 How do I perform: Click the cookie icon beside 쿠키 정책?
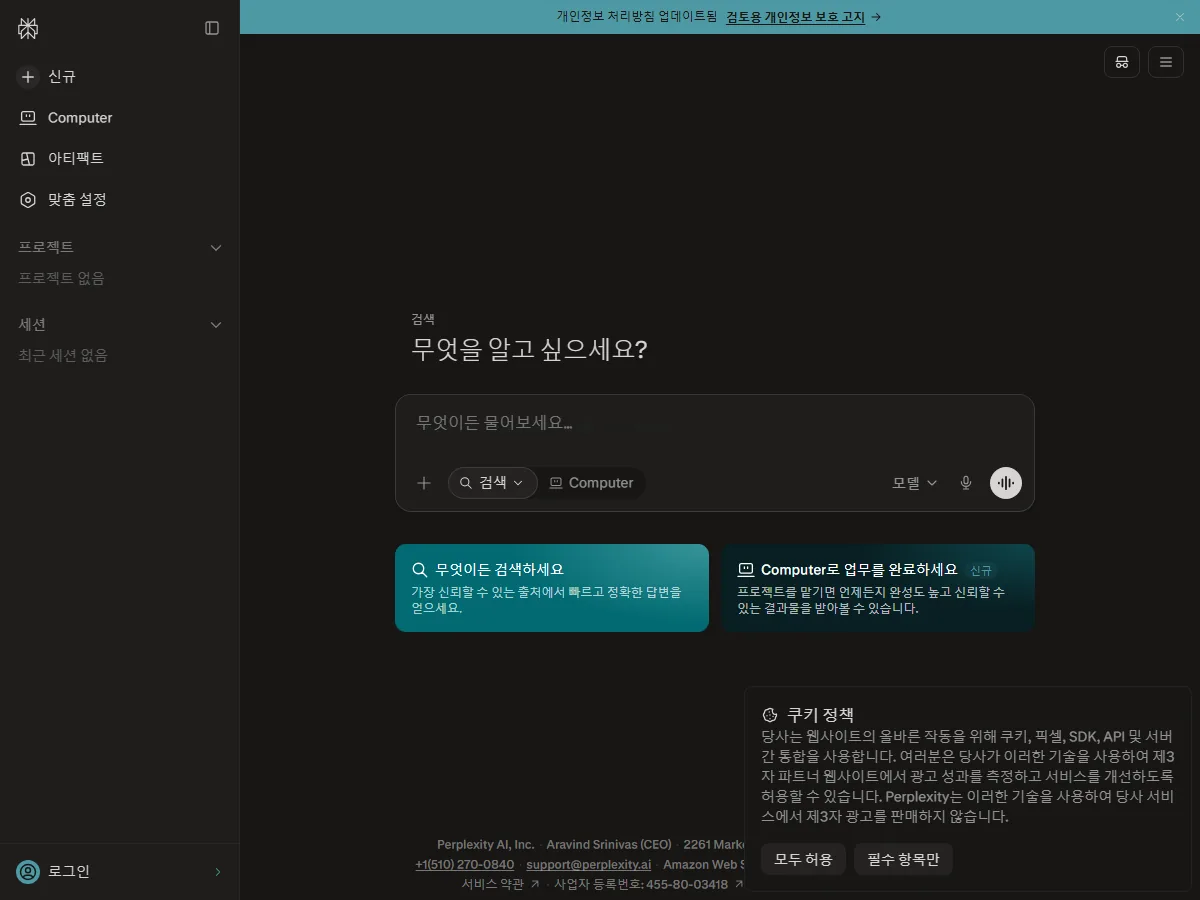coord(770,715)
